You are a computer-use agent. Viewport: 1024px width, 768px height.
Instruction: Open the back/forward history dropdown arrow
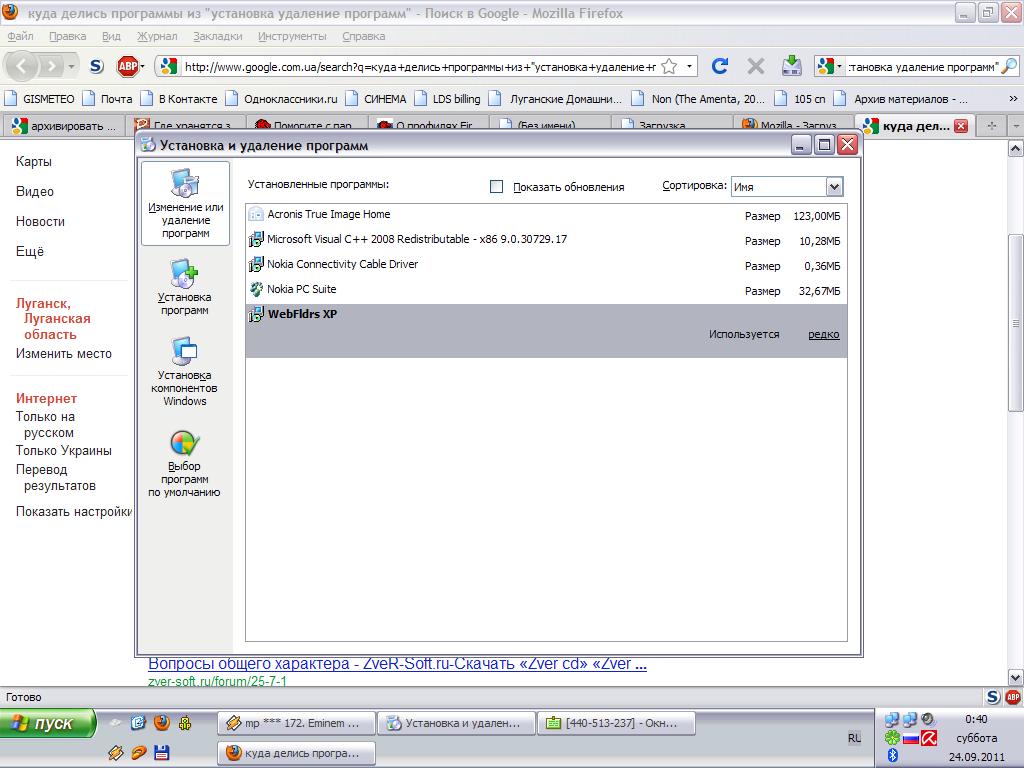[x=71, y=67]
